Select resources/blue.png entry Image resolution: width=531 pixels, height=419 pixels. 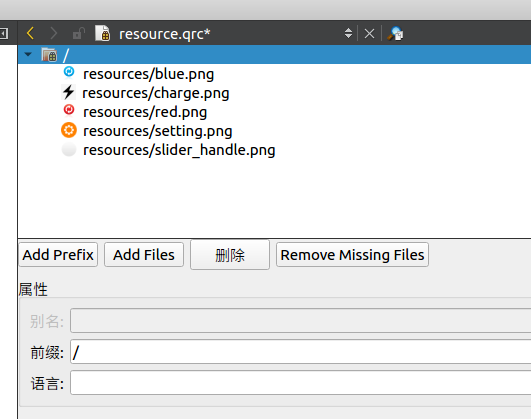pos(148,74)
